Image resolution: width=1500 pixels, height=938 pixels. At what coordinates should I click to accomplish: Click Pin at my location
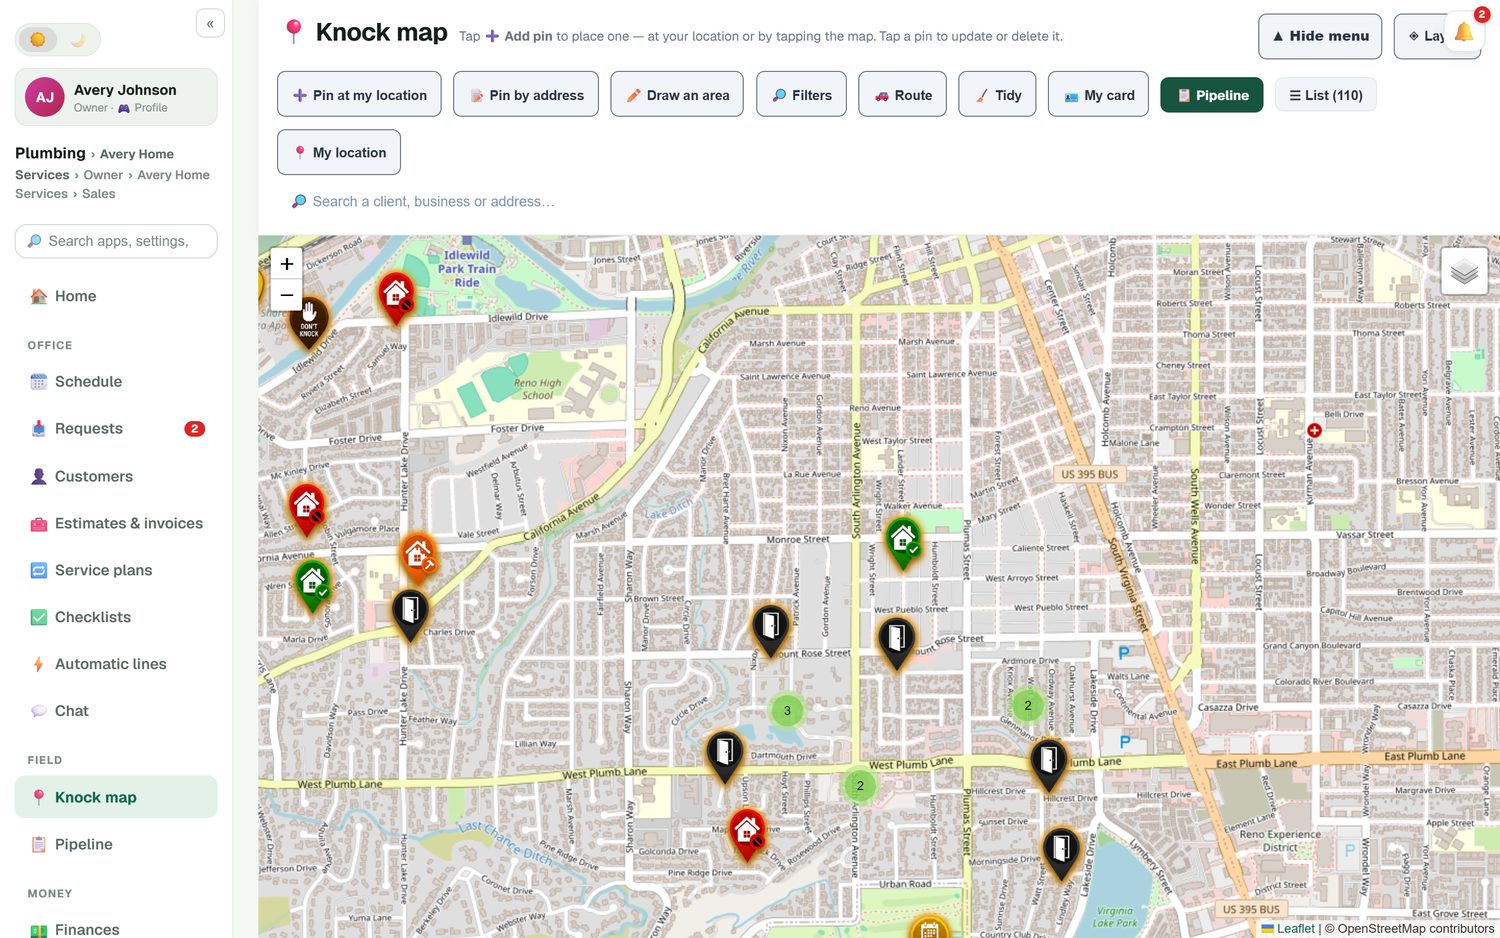(x=359, y=94)
